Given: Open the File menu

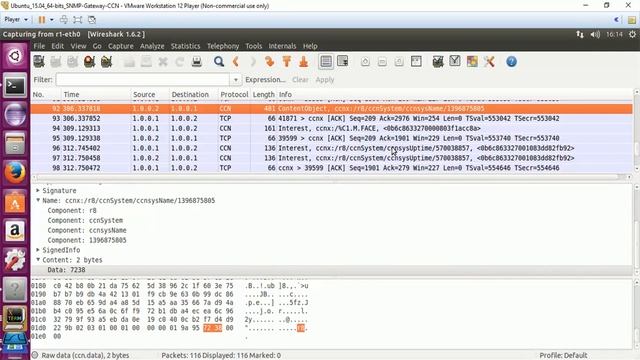Looking at the screenshot, I should tap(39, 46).
